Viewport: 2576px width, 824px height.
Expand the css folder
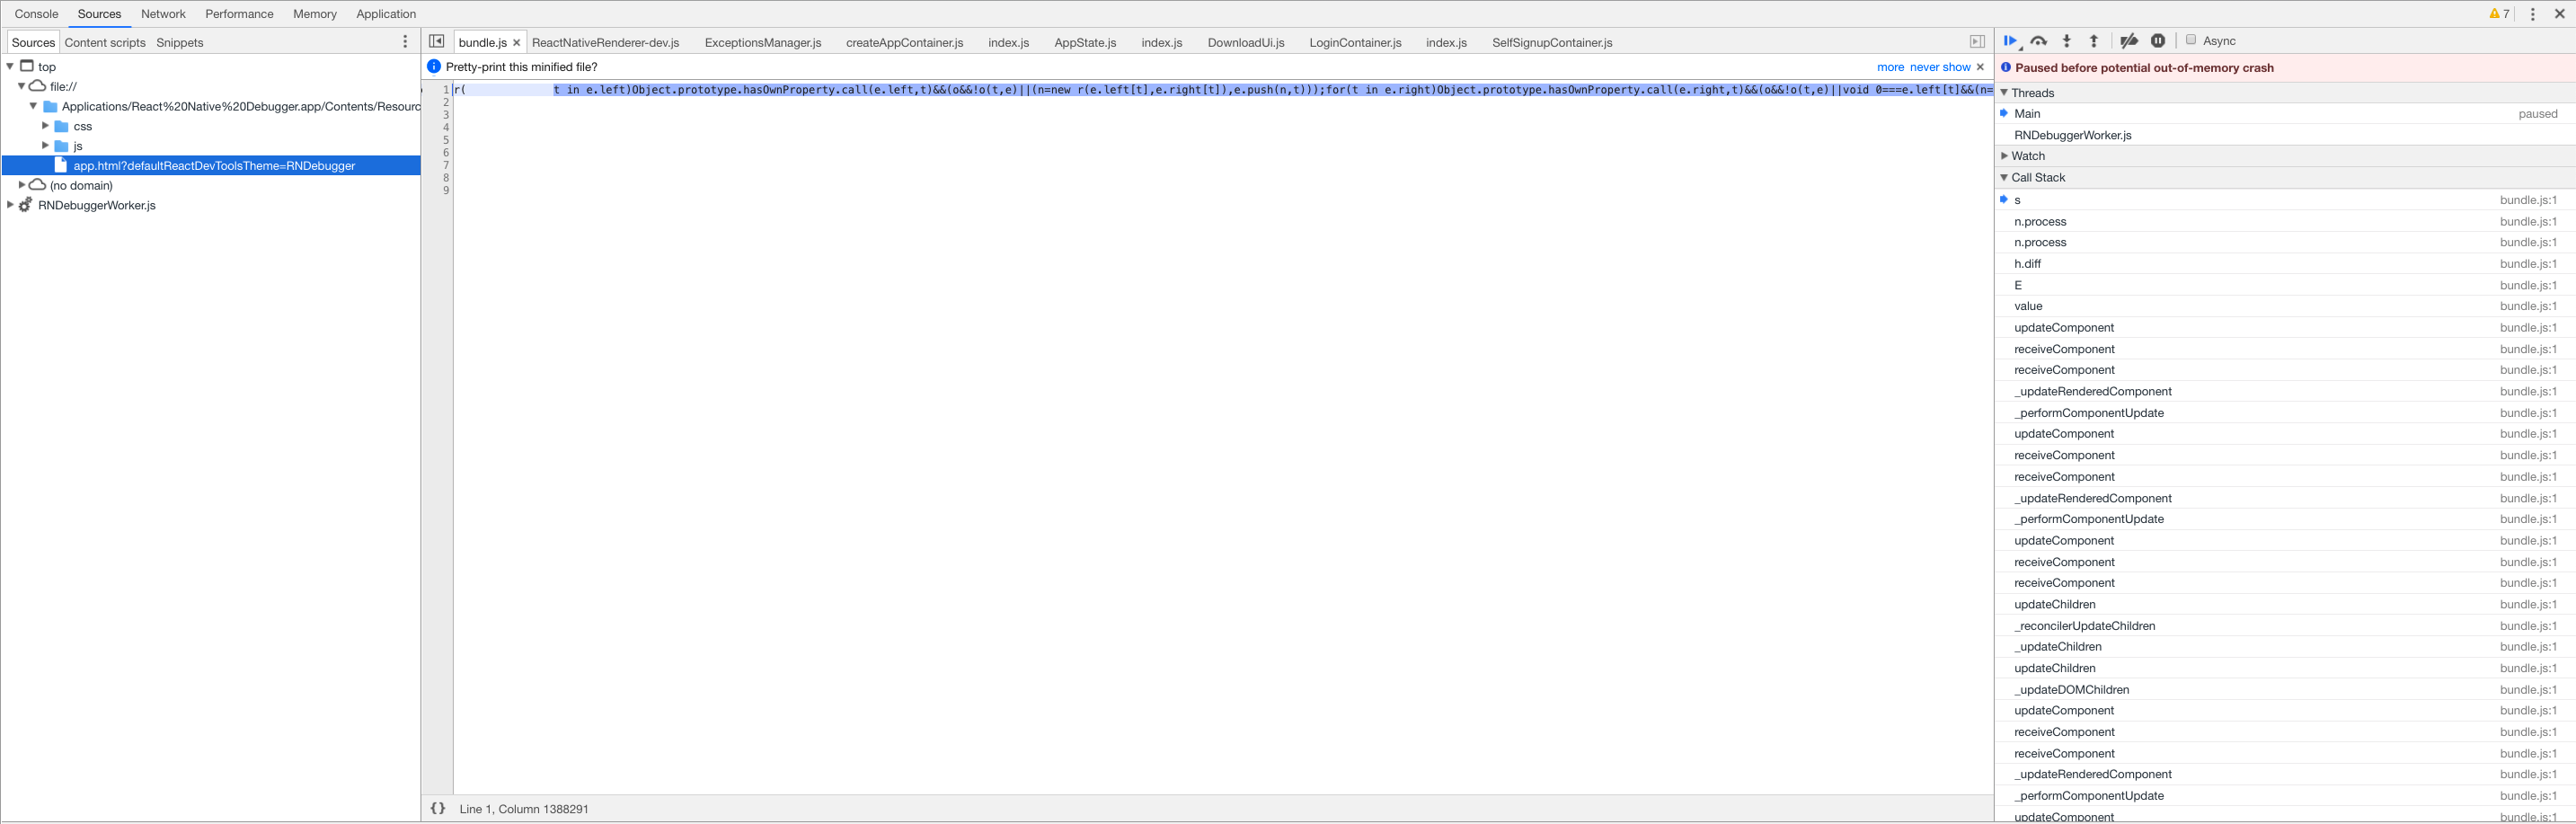(x=45, y=126)
